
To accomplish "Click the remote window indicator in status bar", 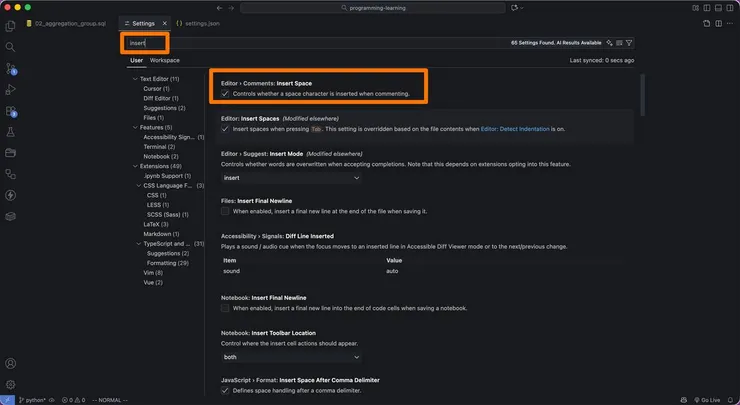I will (x=7, y=400).
